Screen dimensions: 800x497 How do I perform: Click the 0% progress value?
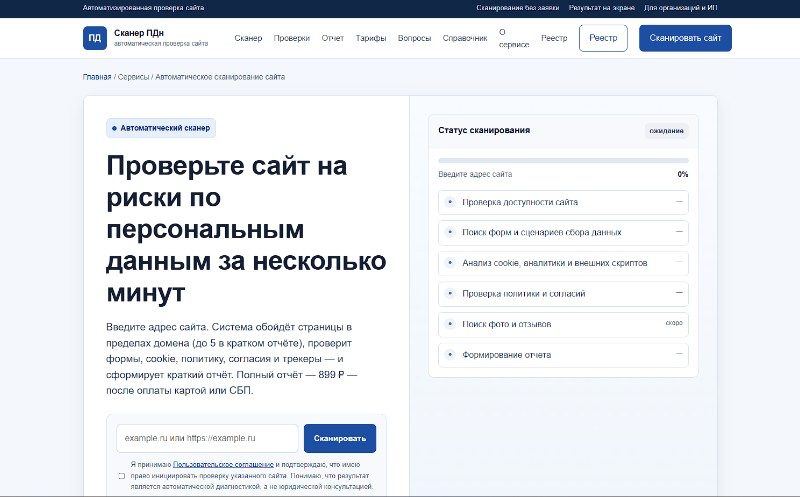click(683, 175)
